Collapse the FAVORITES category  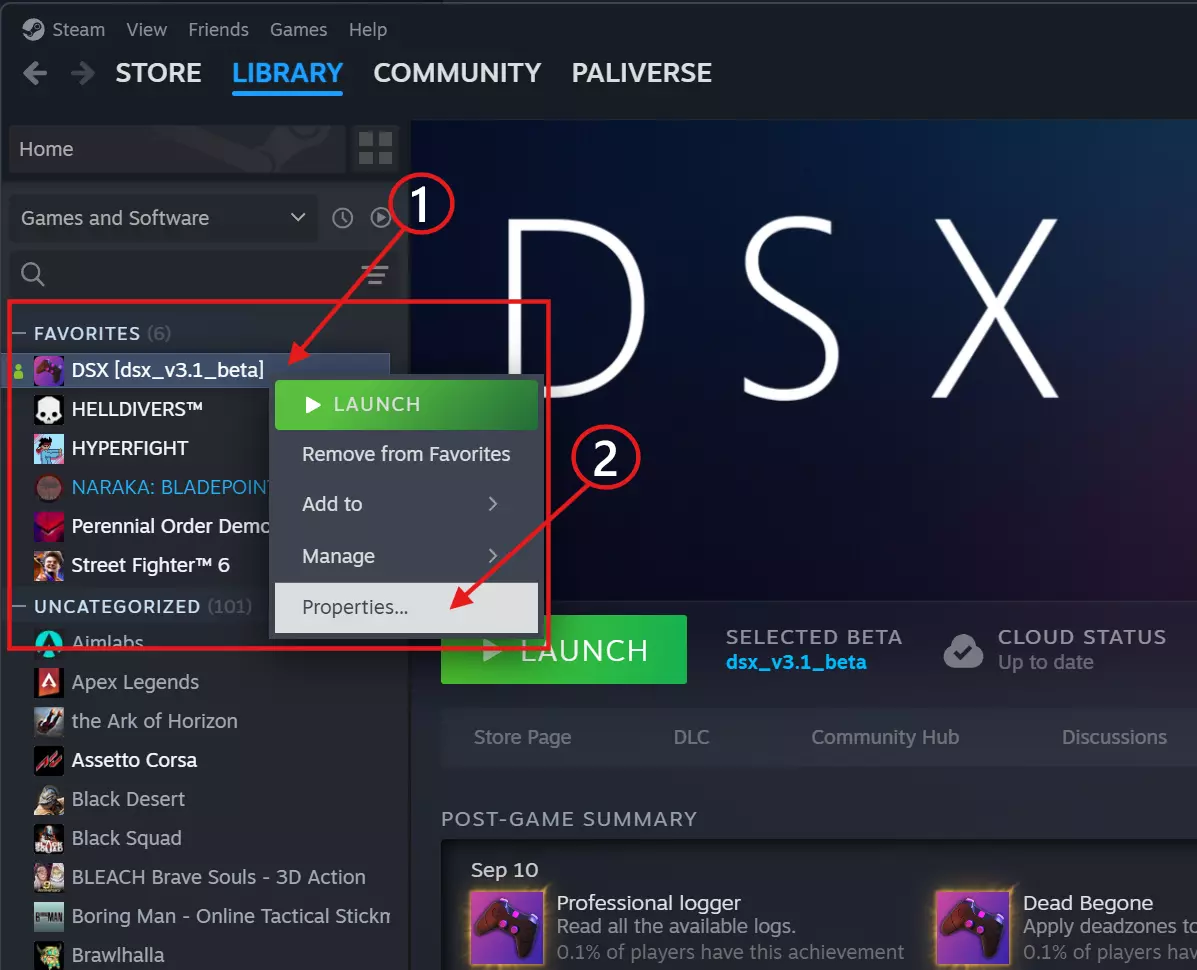(x=19, y=334)
